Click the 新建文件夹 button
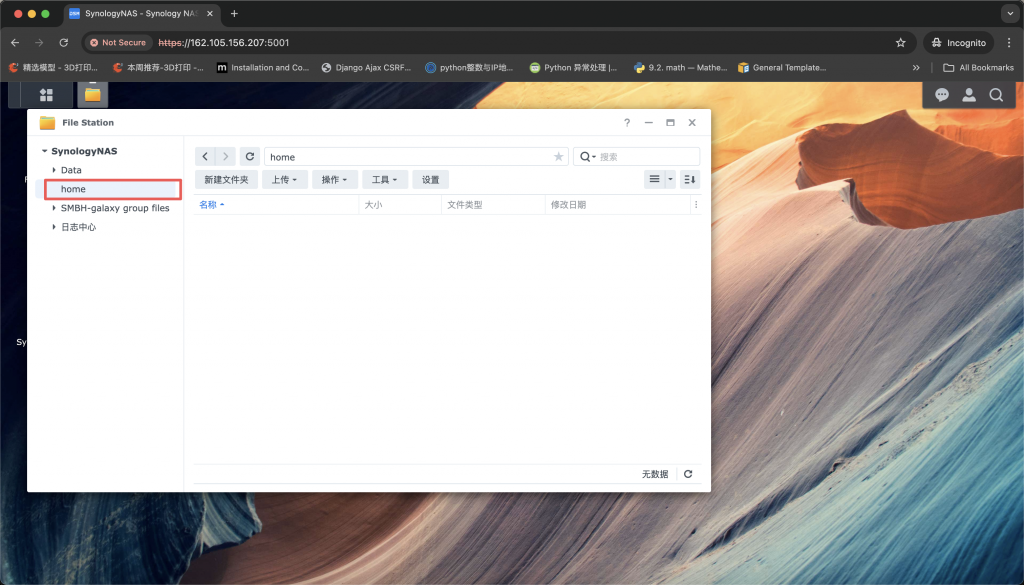 (x=226, y=180)
